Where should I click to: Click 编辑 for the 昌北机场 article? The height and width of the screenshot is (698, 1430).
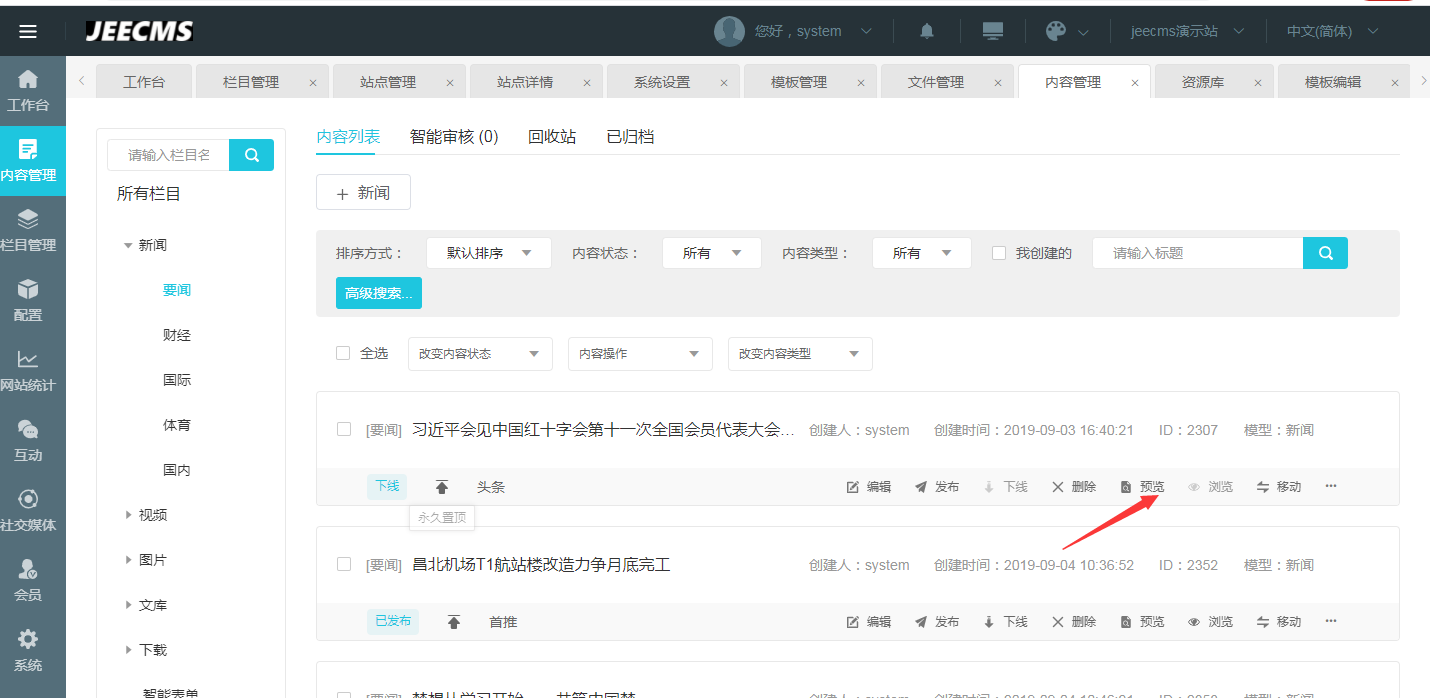[868, 622]
